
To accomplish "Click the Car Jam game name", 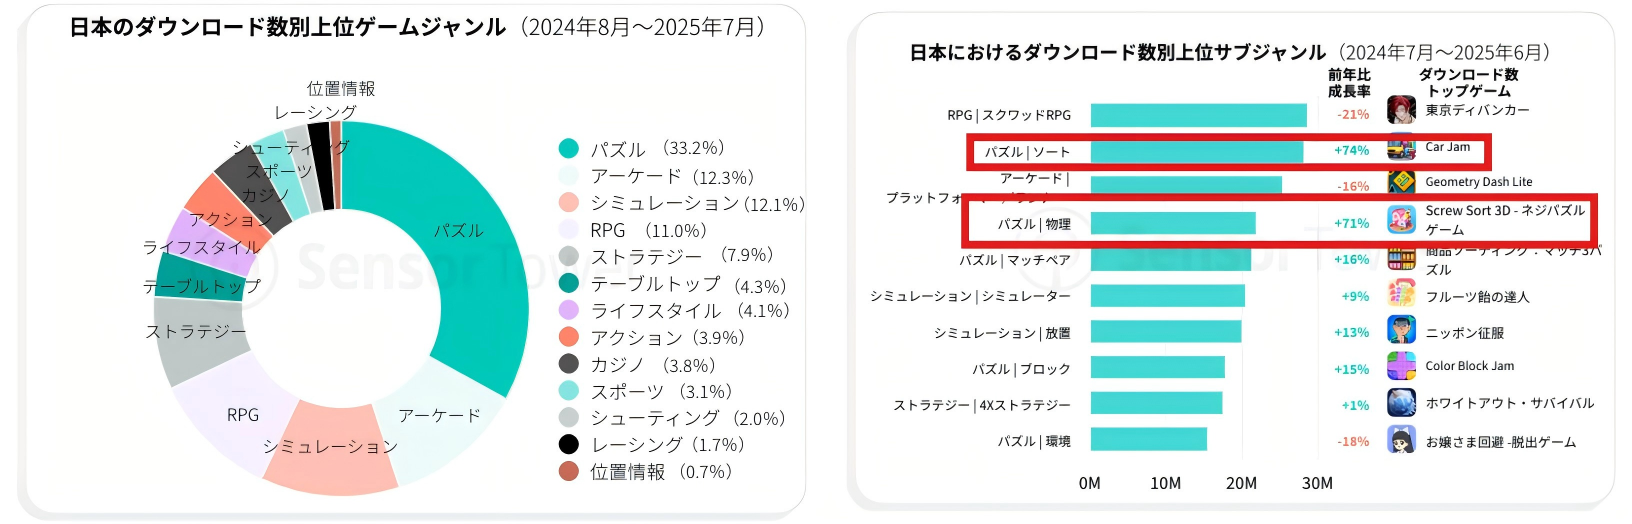I will tap(1447, 147).
